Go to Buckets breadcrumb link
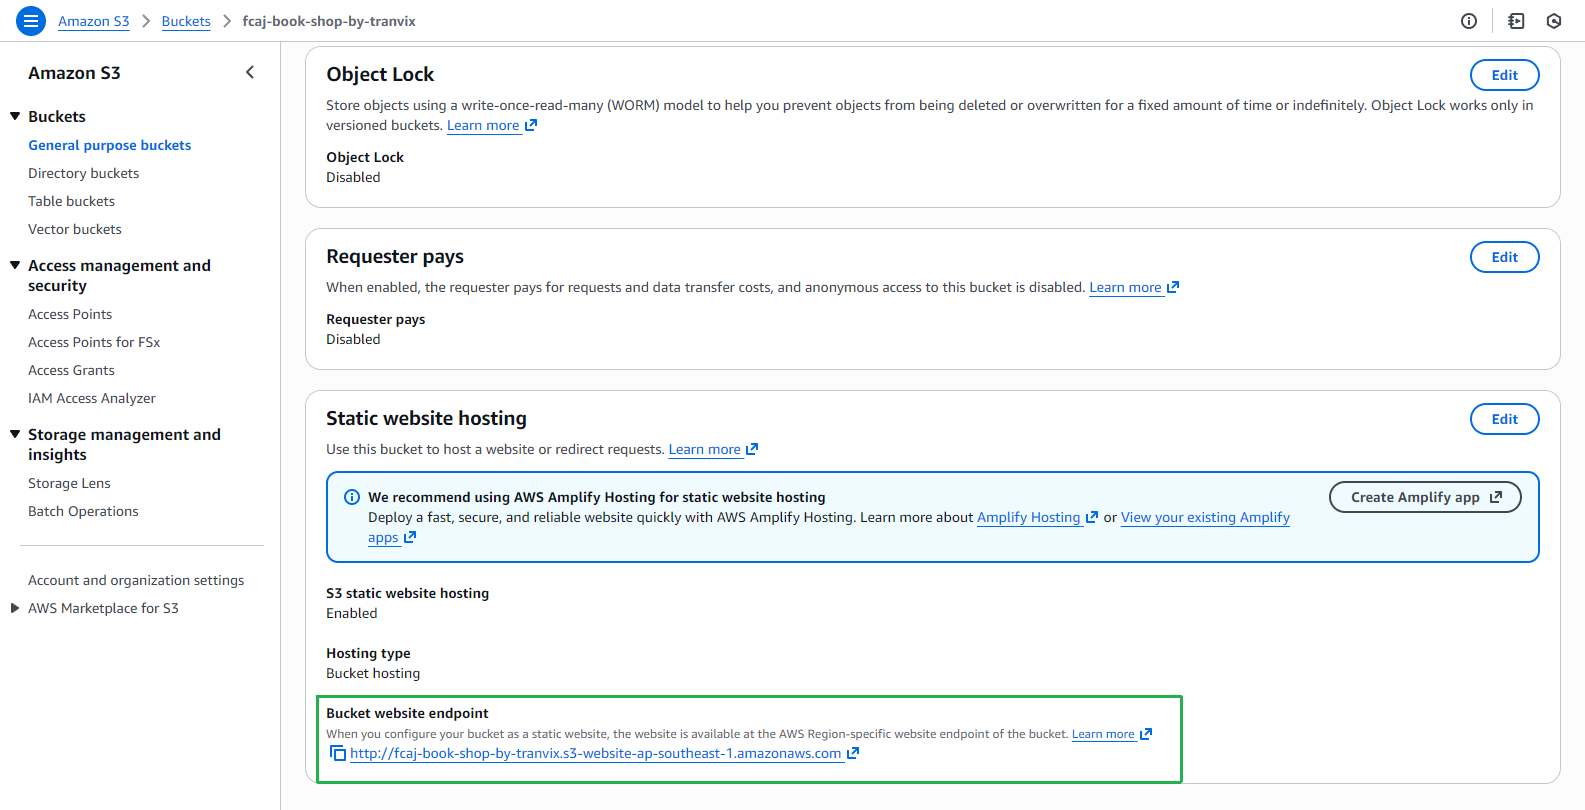1585x810 pixels. point(186,21)
